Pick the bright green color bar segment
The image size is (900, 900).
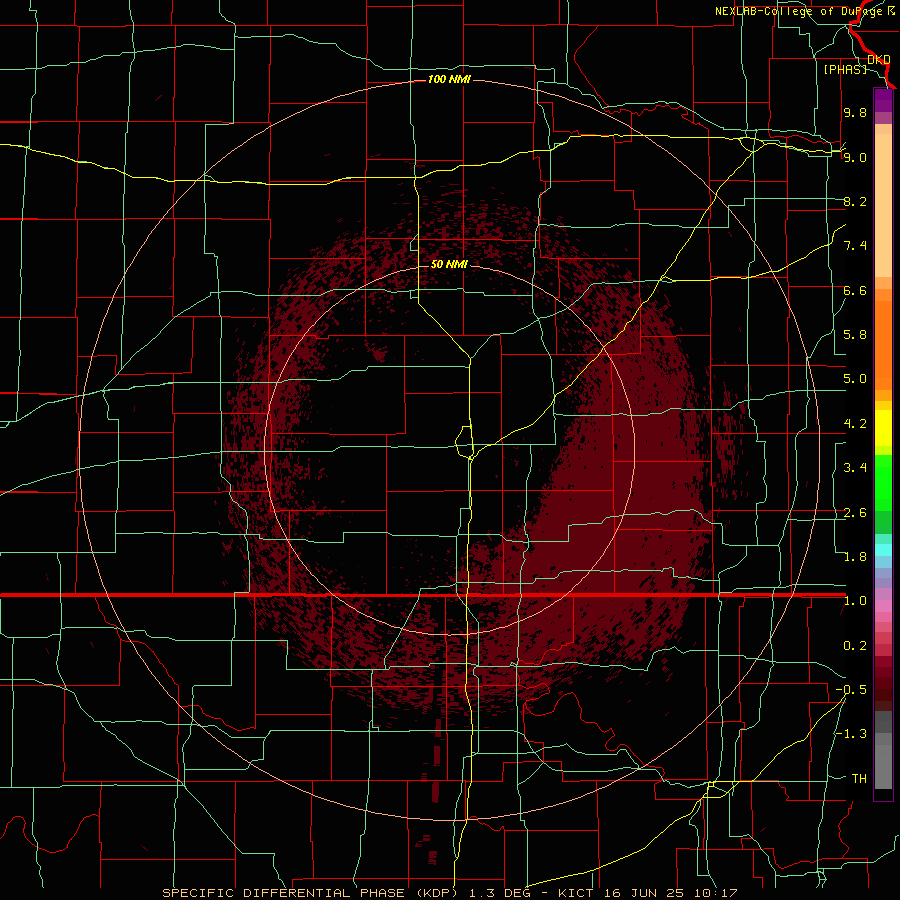(883, 484)
